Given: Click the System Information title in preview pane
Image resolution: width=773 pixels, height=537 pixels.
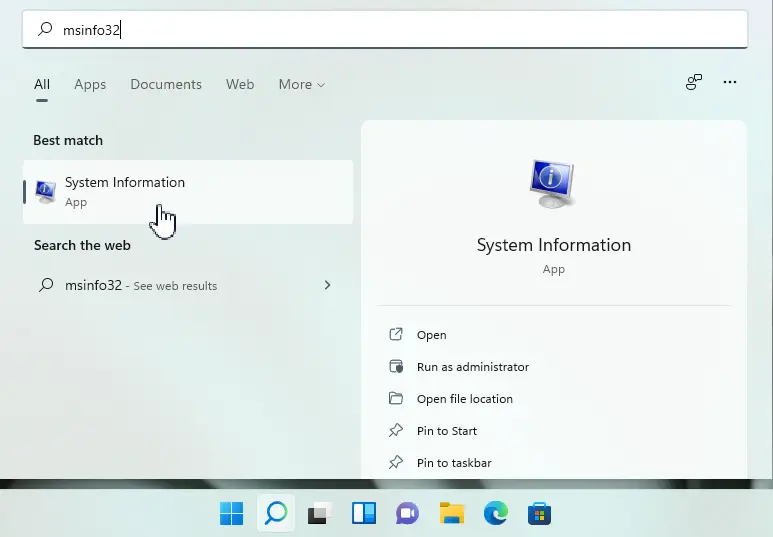Looking at the screenshot, I should tap(554, 245).
